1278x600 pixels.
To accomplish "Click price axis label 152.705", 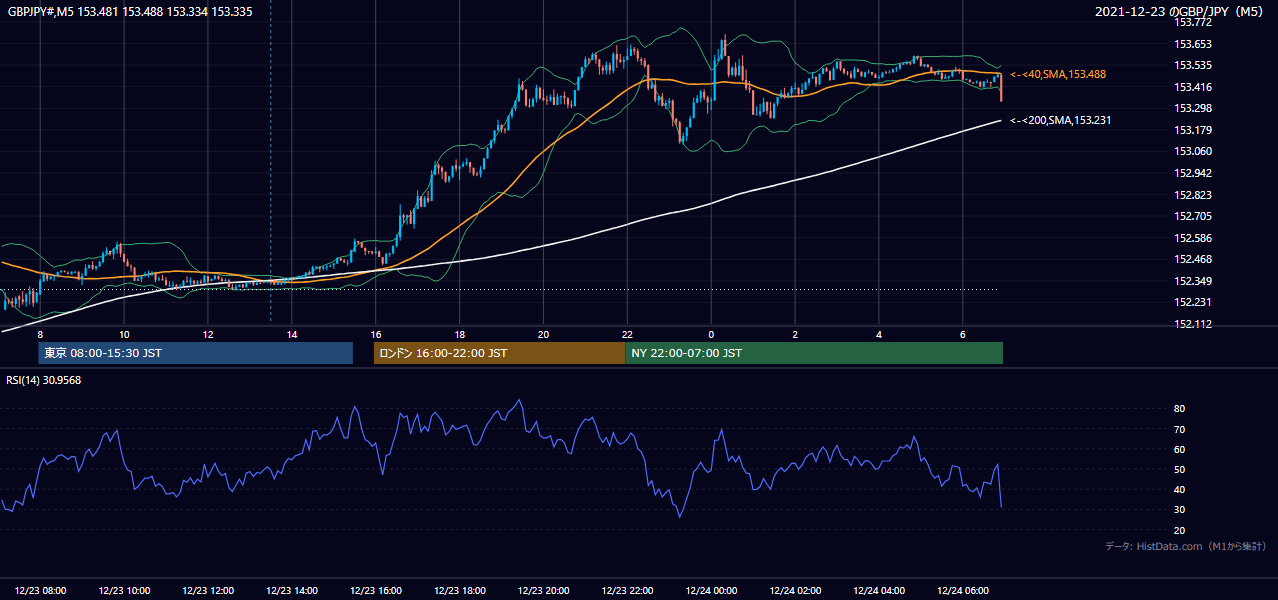I will [1192, 216].
